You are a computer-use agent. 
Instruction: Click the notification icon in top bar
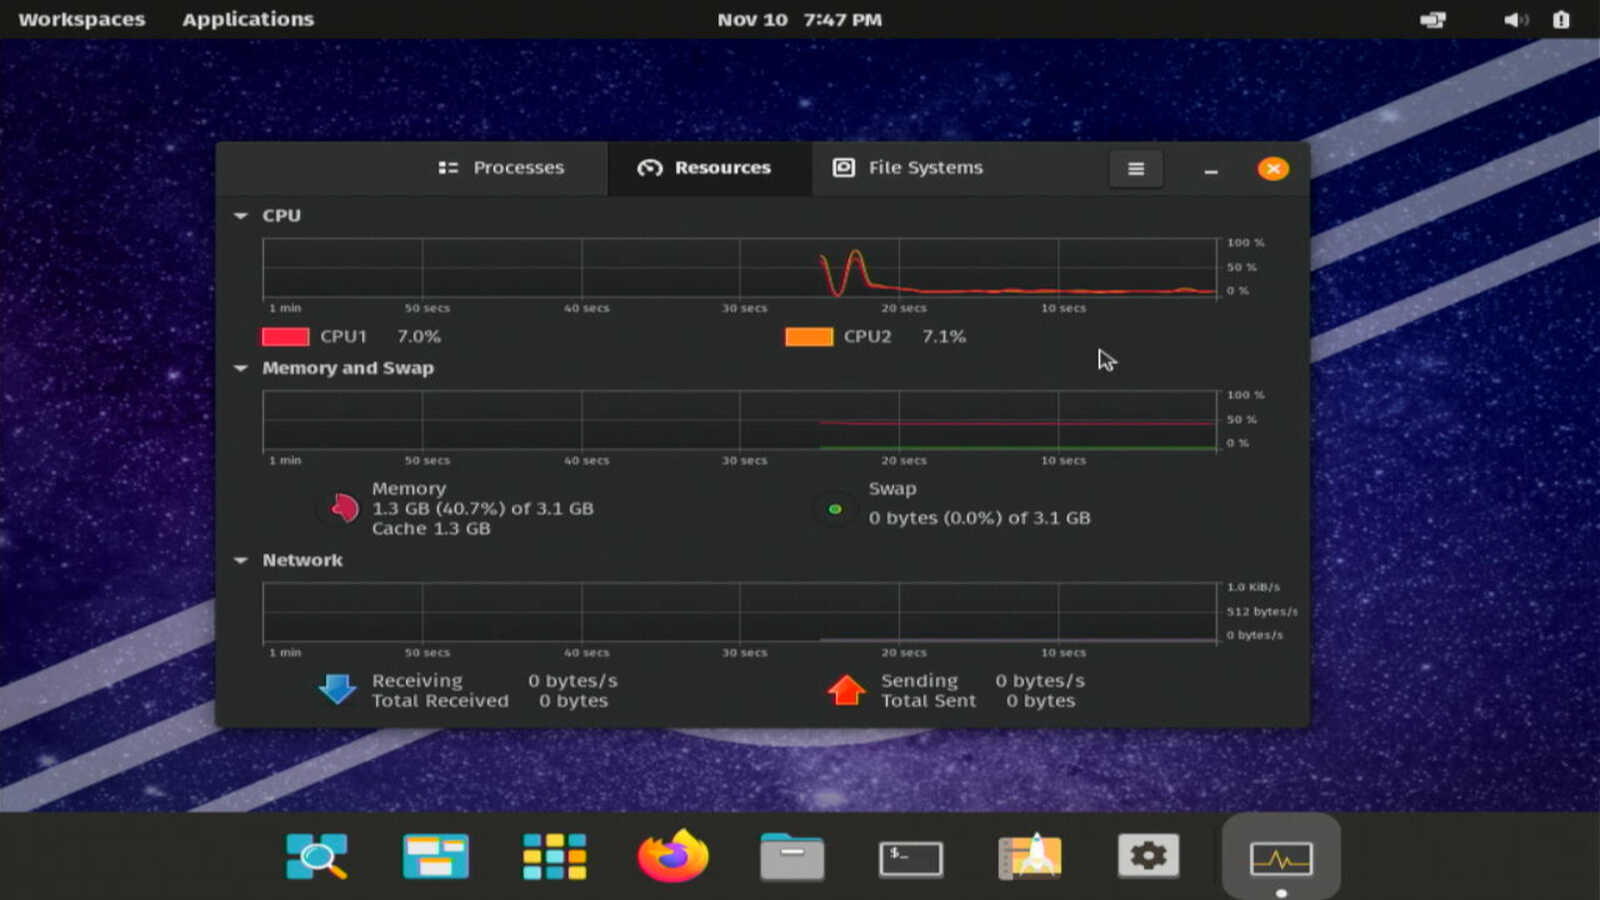pos(1561,20)
